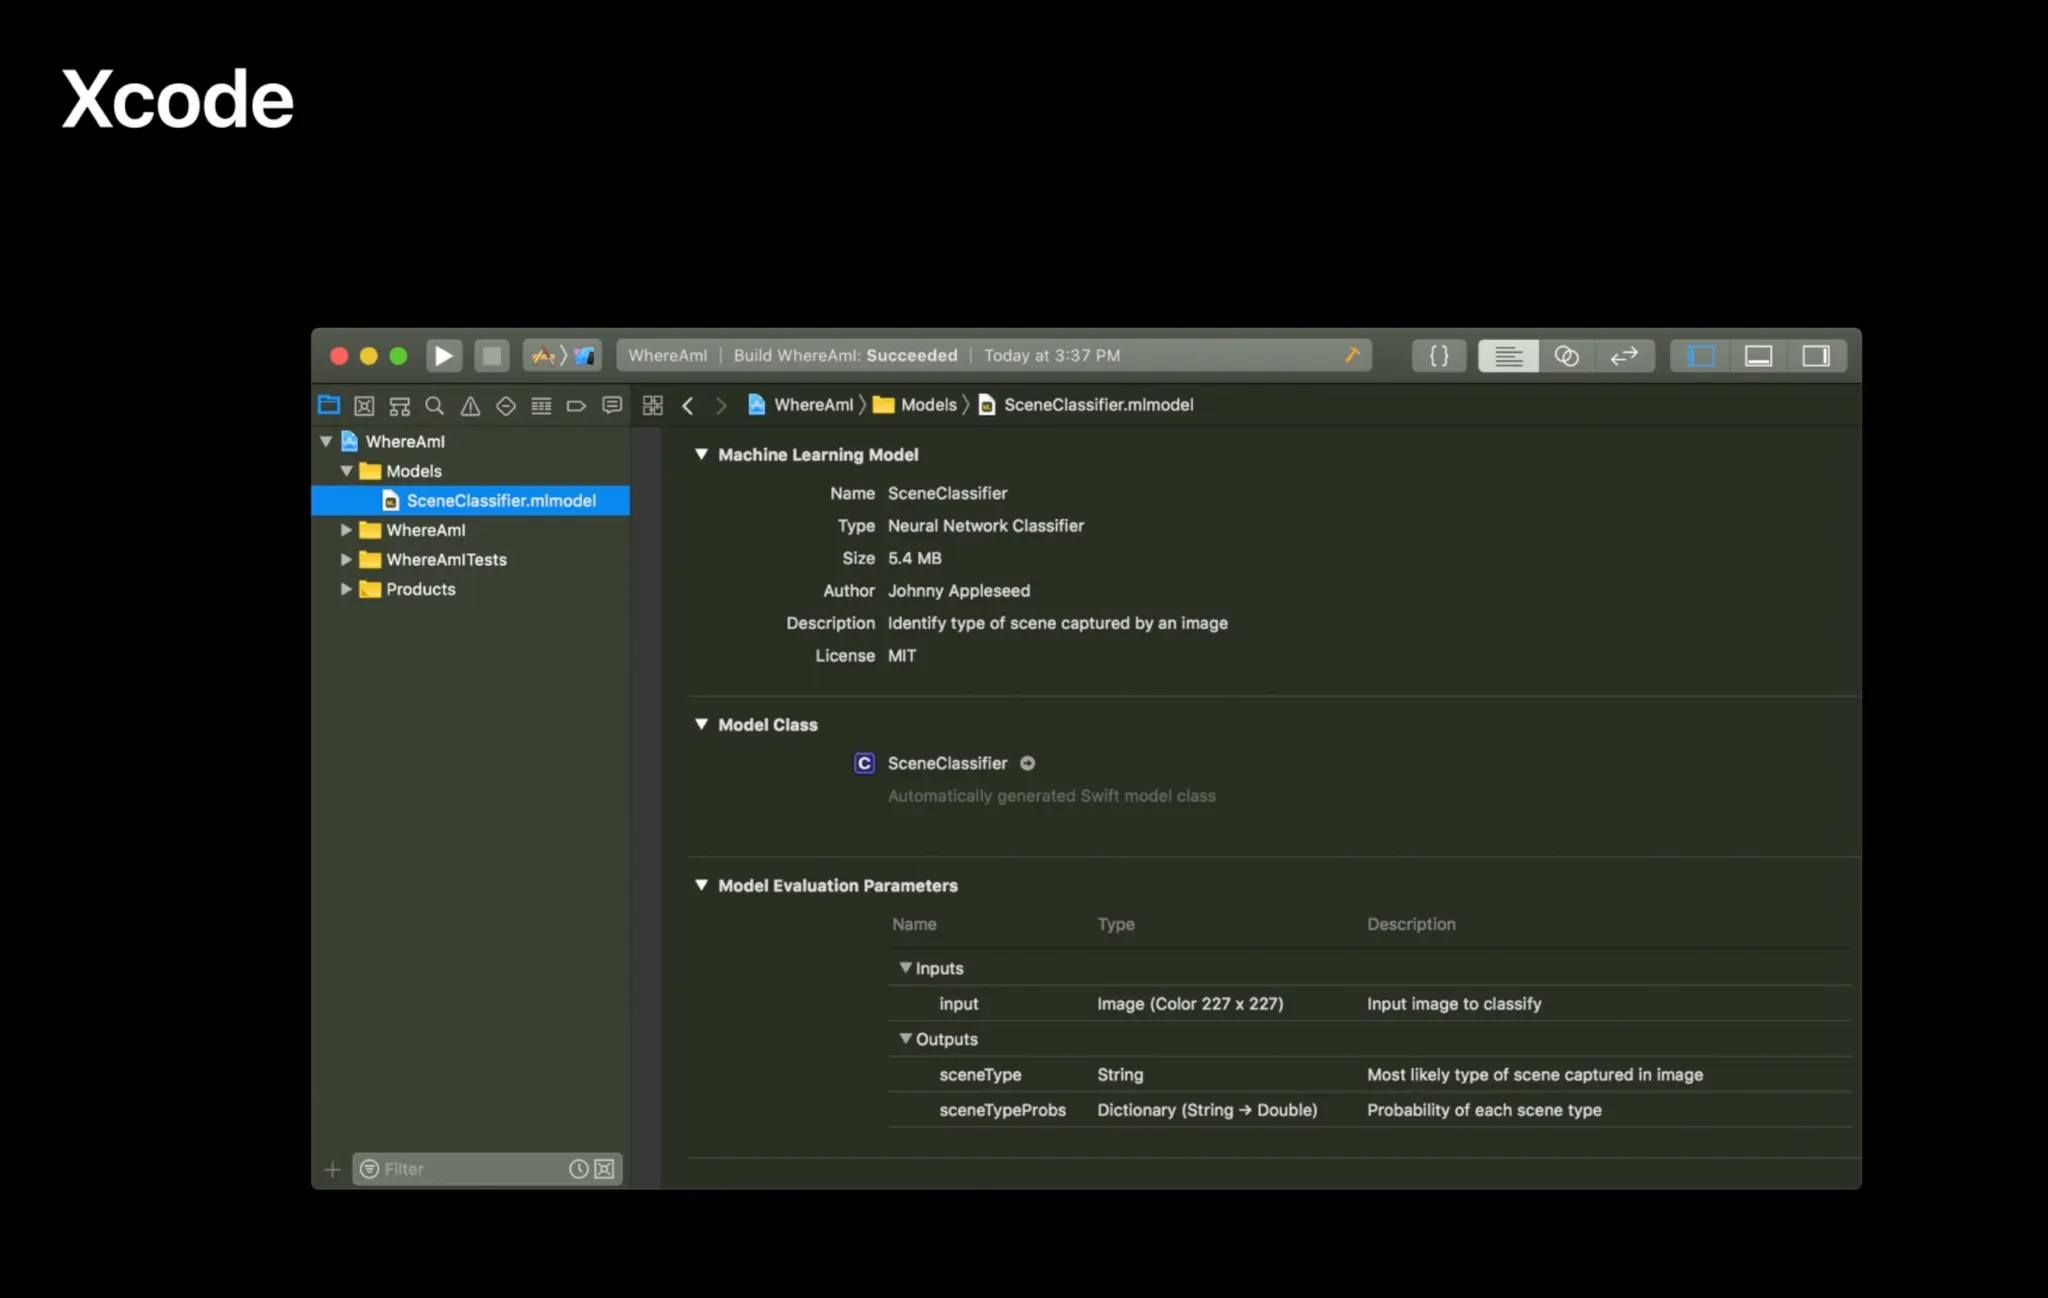
Task: Click the Run play button
Action: pyautogui.click(x=443, y=356)
